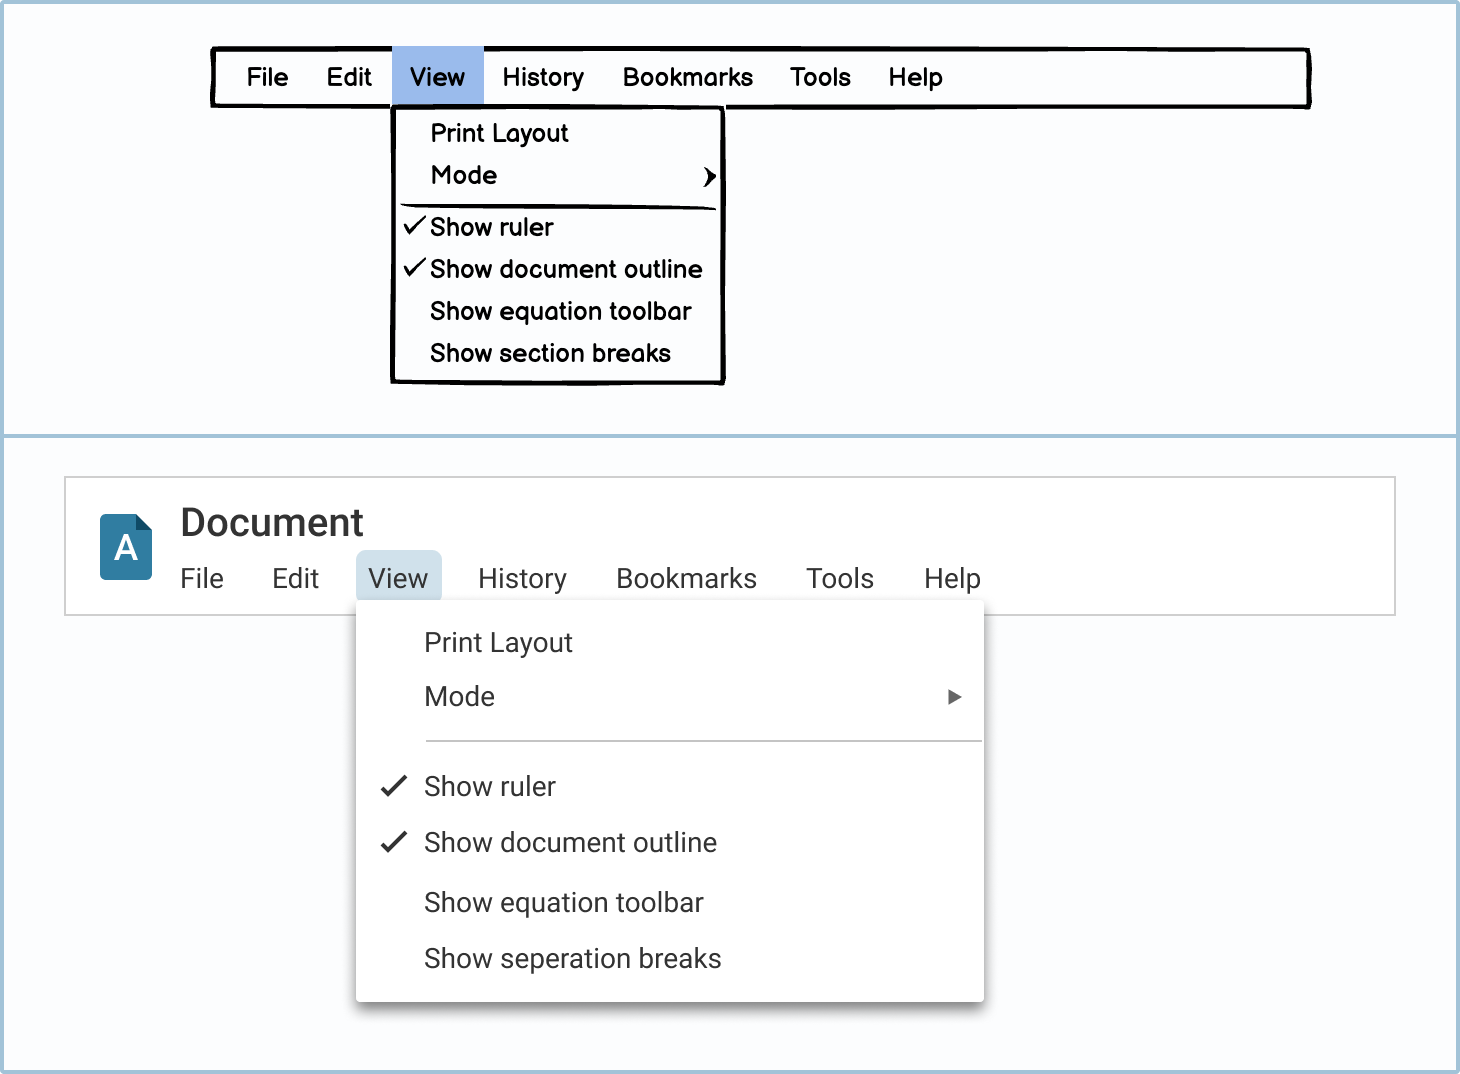
Task: Select Print Layout in the hand-drawn sketch menu
Action: [x=499, y=133]
